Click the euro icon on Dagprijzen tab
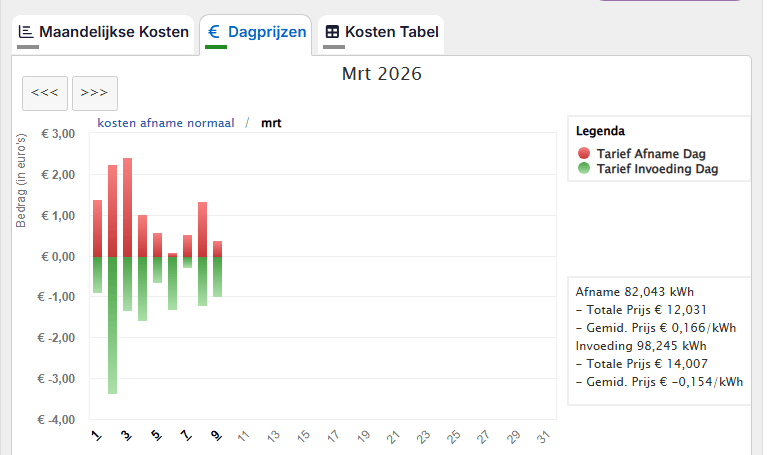Screen dimensions: 774x455 (x=214, y=32)
